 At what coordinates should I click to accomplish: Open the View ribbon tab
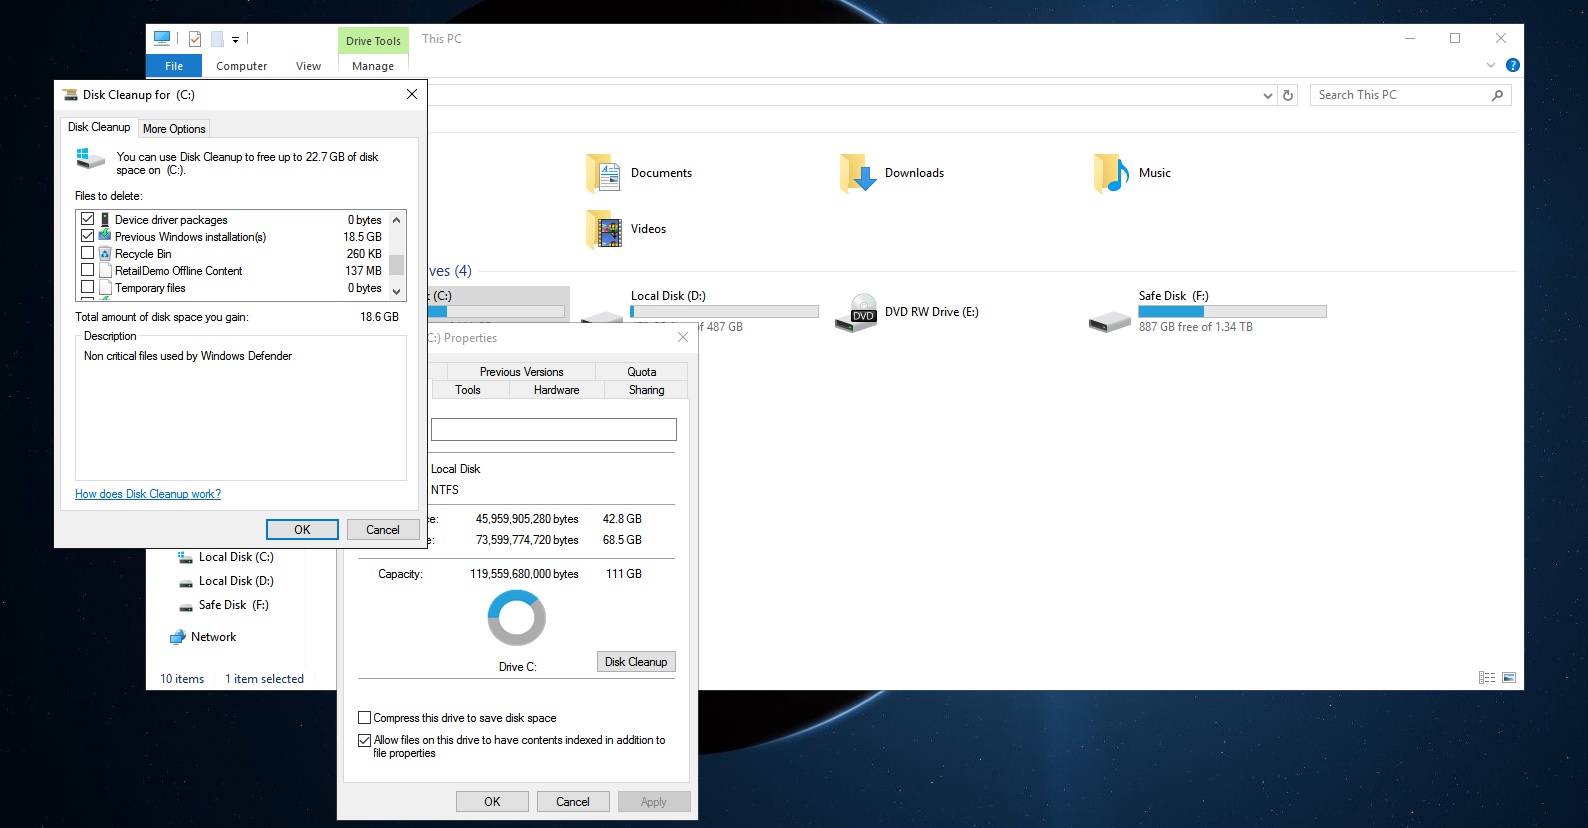(x=308, y=66)
